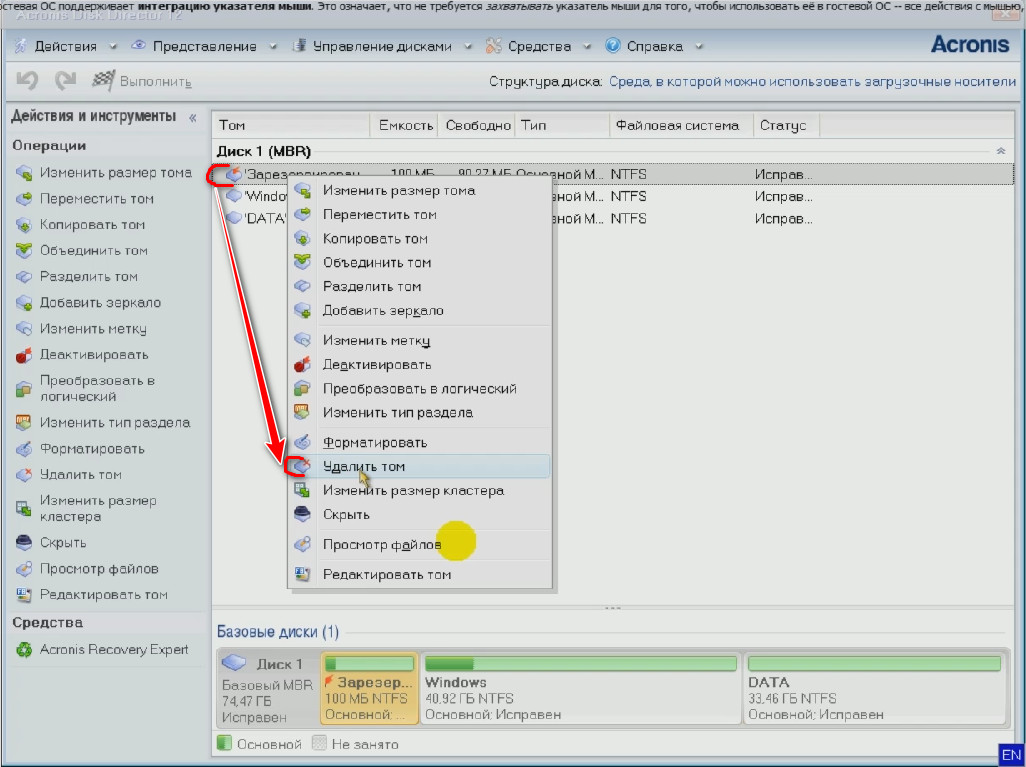Collapse the Actions and tools side panel
The image size is (1026, 767).
click(192, 117)
